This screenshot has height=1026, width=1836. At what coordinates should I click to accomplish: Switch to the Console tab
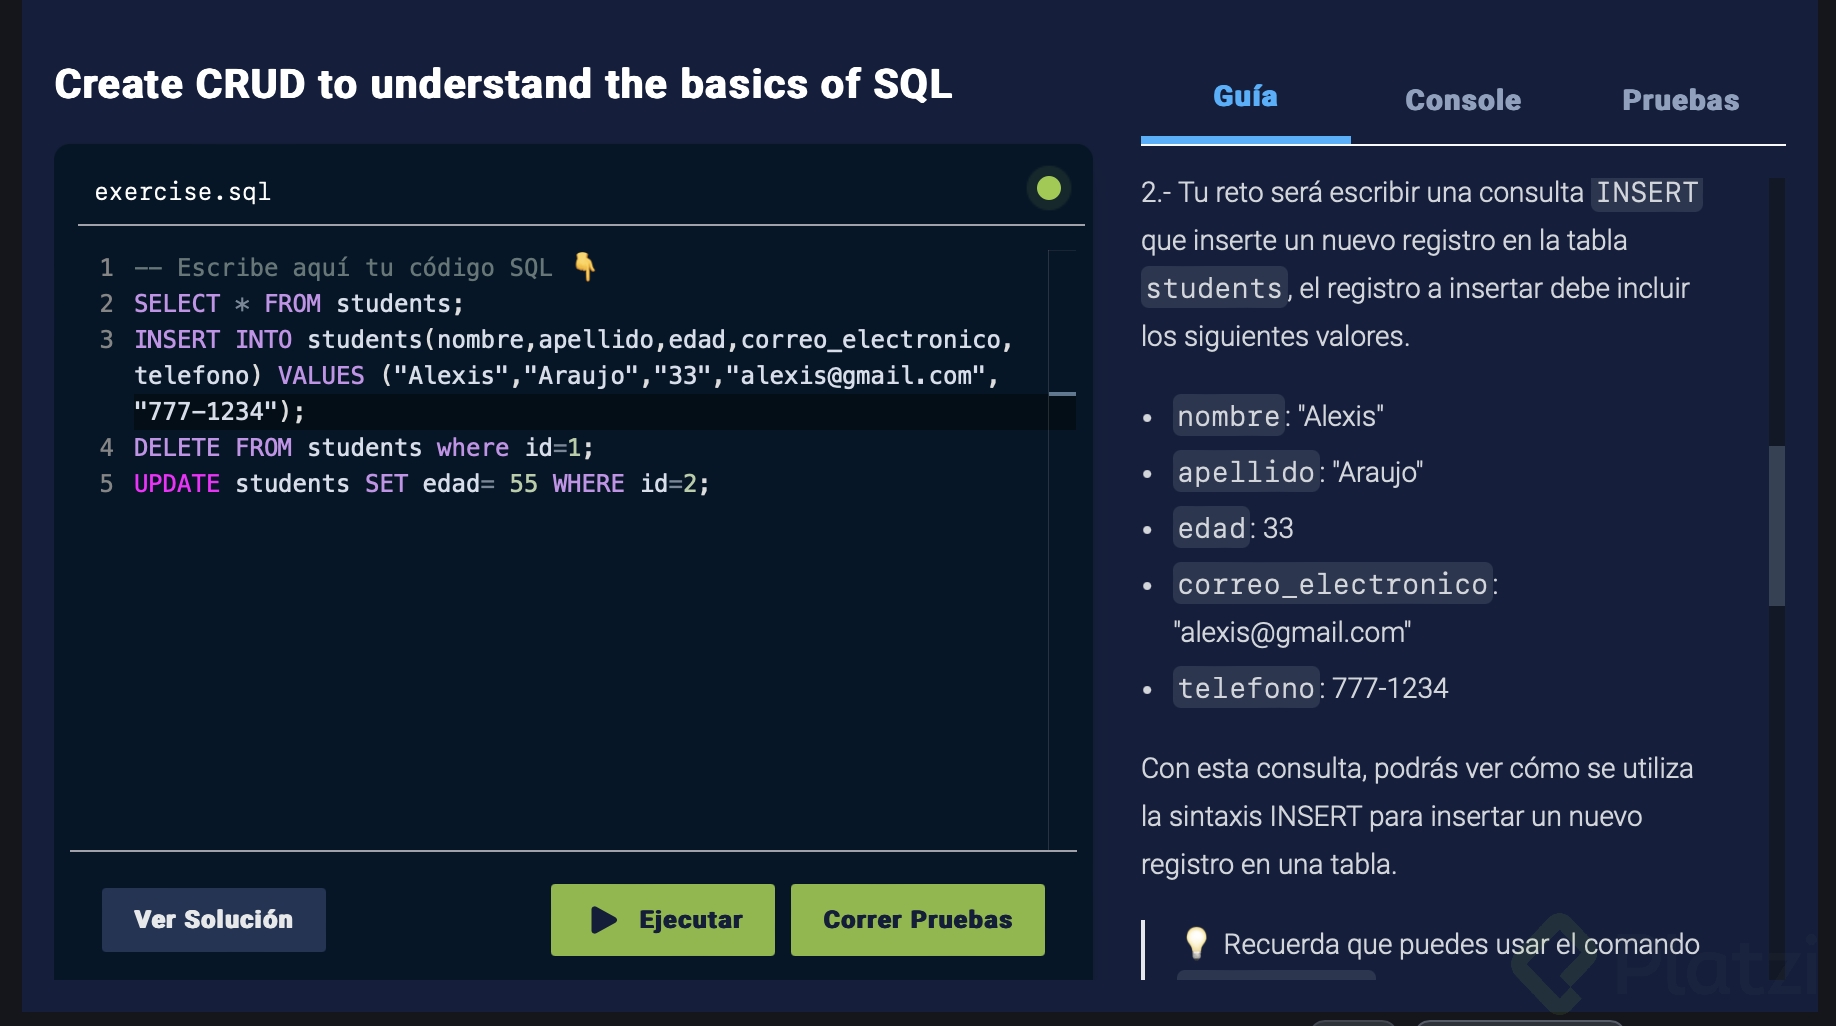tap(1462, 100)
